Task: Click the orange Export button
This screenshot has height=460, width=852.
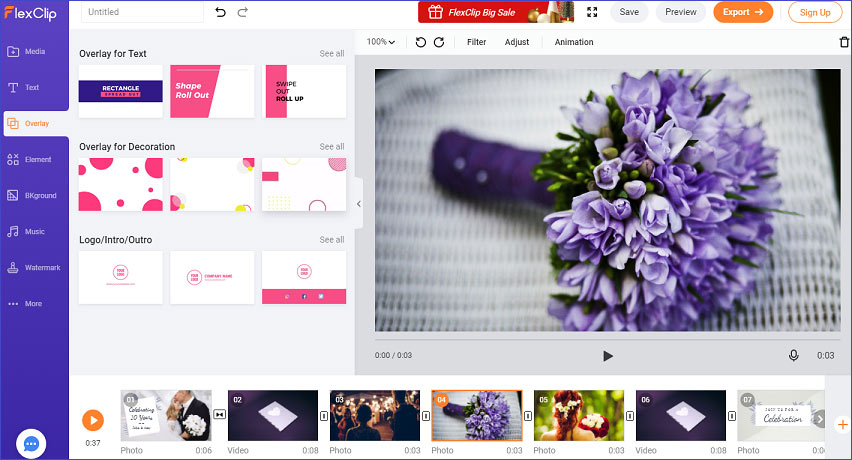Action: [743, 12]
